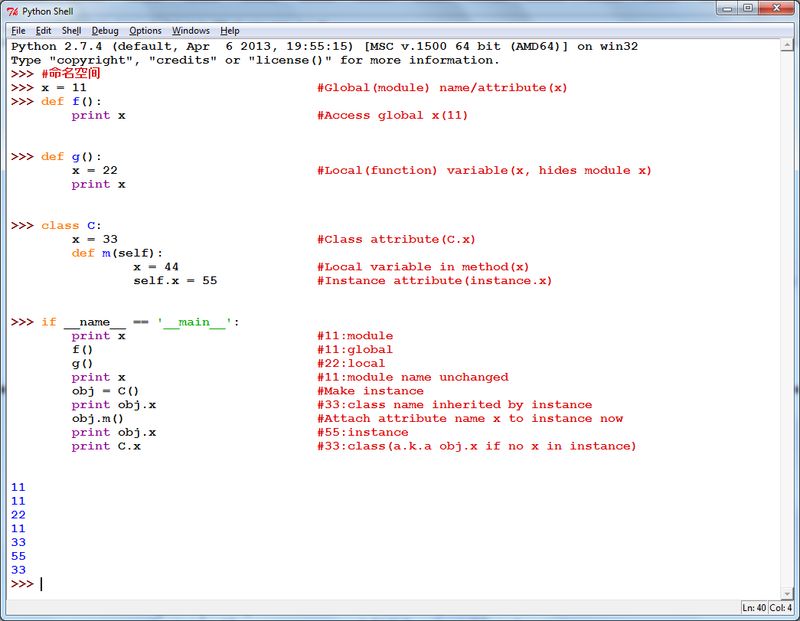The width and height of the screenshot is (800, 621).
Task: Close the Python Shell window
Action: click(777, 8)
